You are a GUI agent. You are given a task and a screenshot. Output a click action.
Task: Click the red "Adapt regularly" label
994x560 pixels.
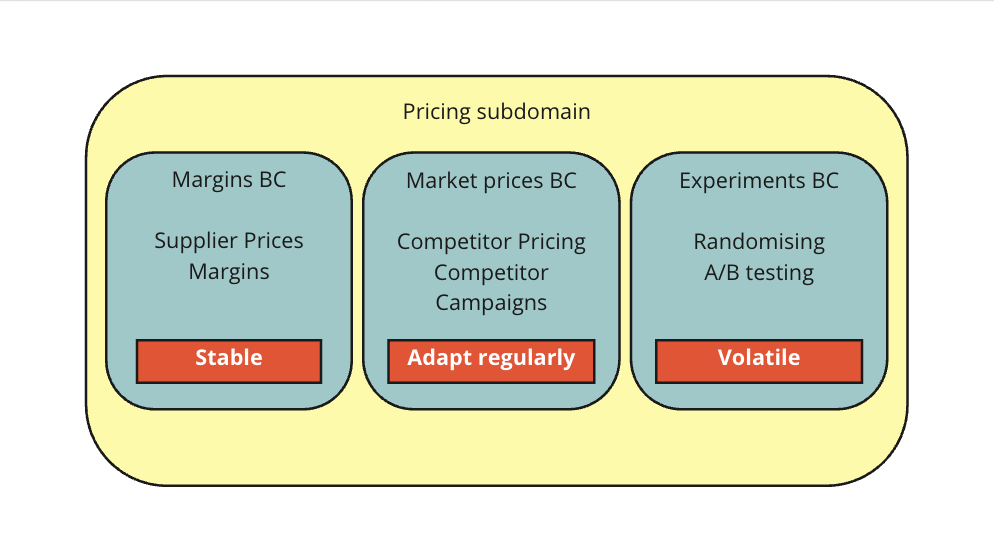point(491,360)
